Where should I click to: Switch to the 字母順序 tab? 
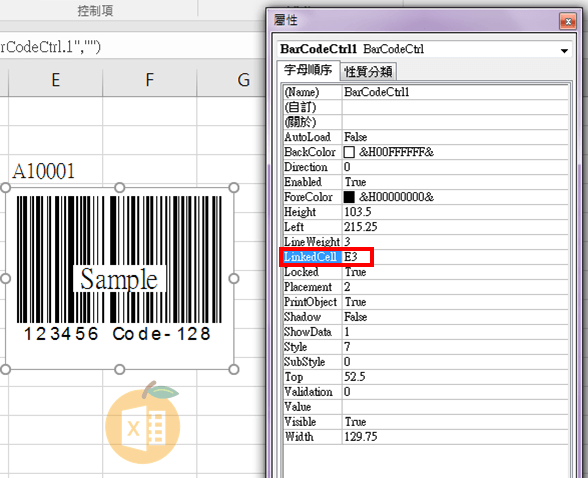coord(308,70)
